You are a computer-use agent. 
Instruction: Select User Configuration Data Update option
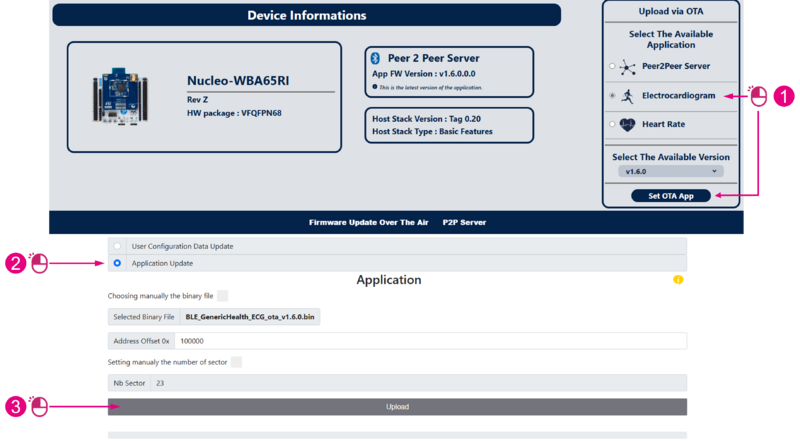117,246
